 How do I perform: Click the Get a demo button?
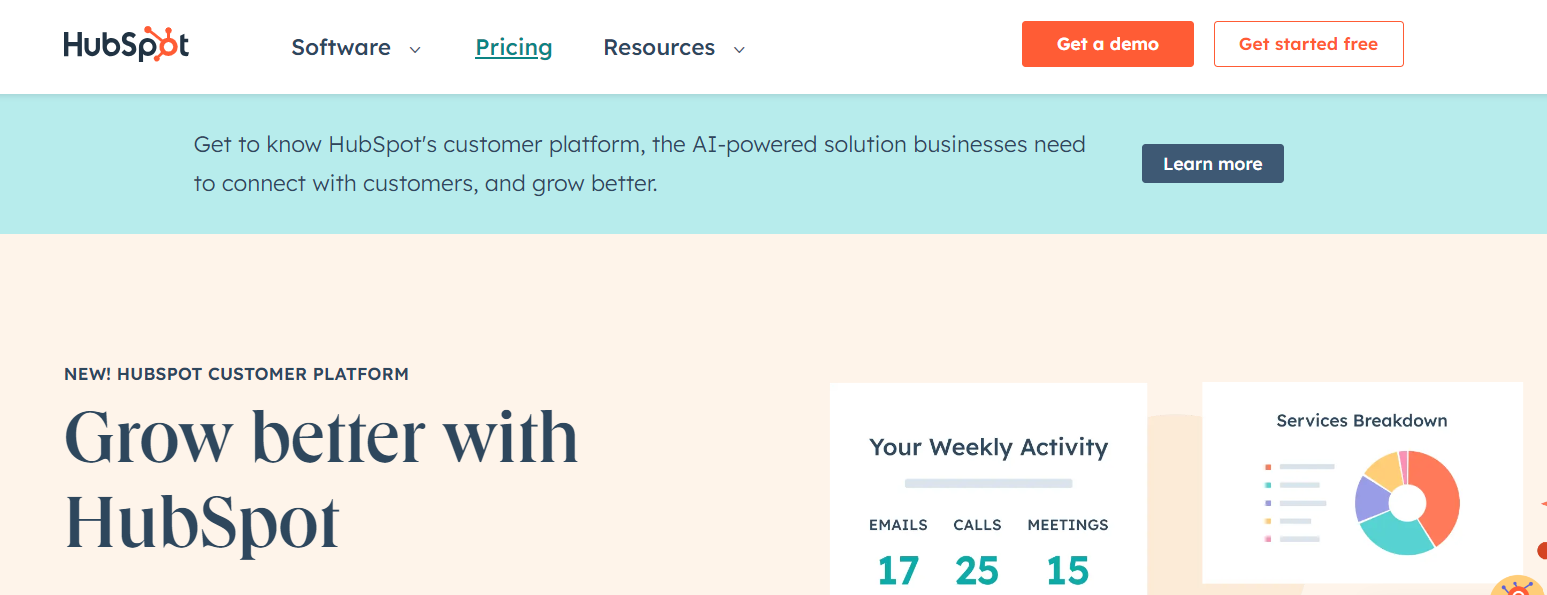1107,44
